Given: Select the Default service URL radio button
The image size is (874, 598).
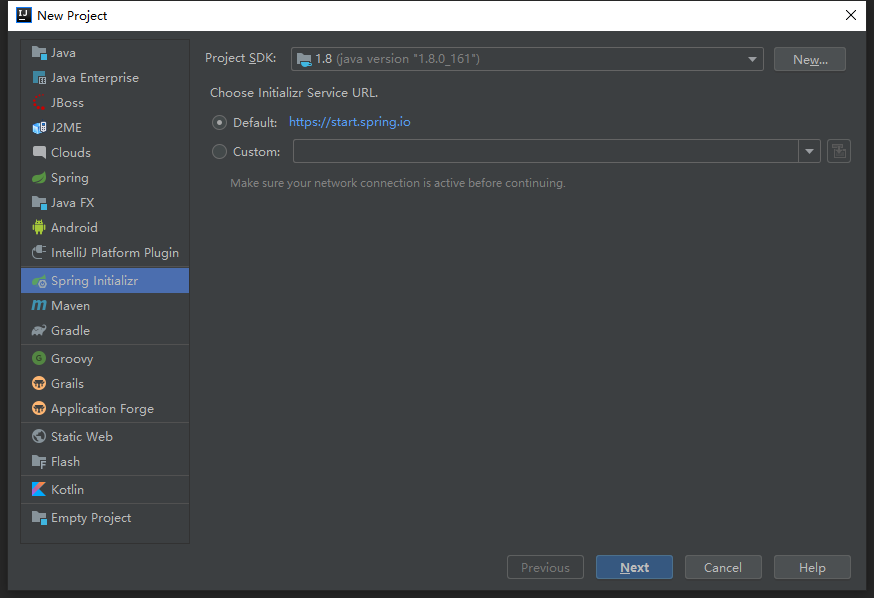Looking at the screenshot, I should 219,122.
